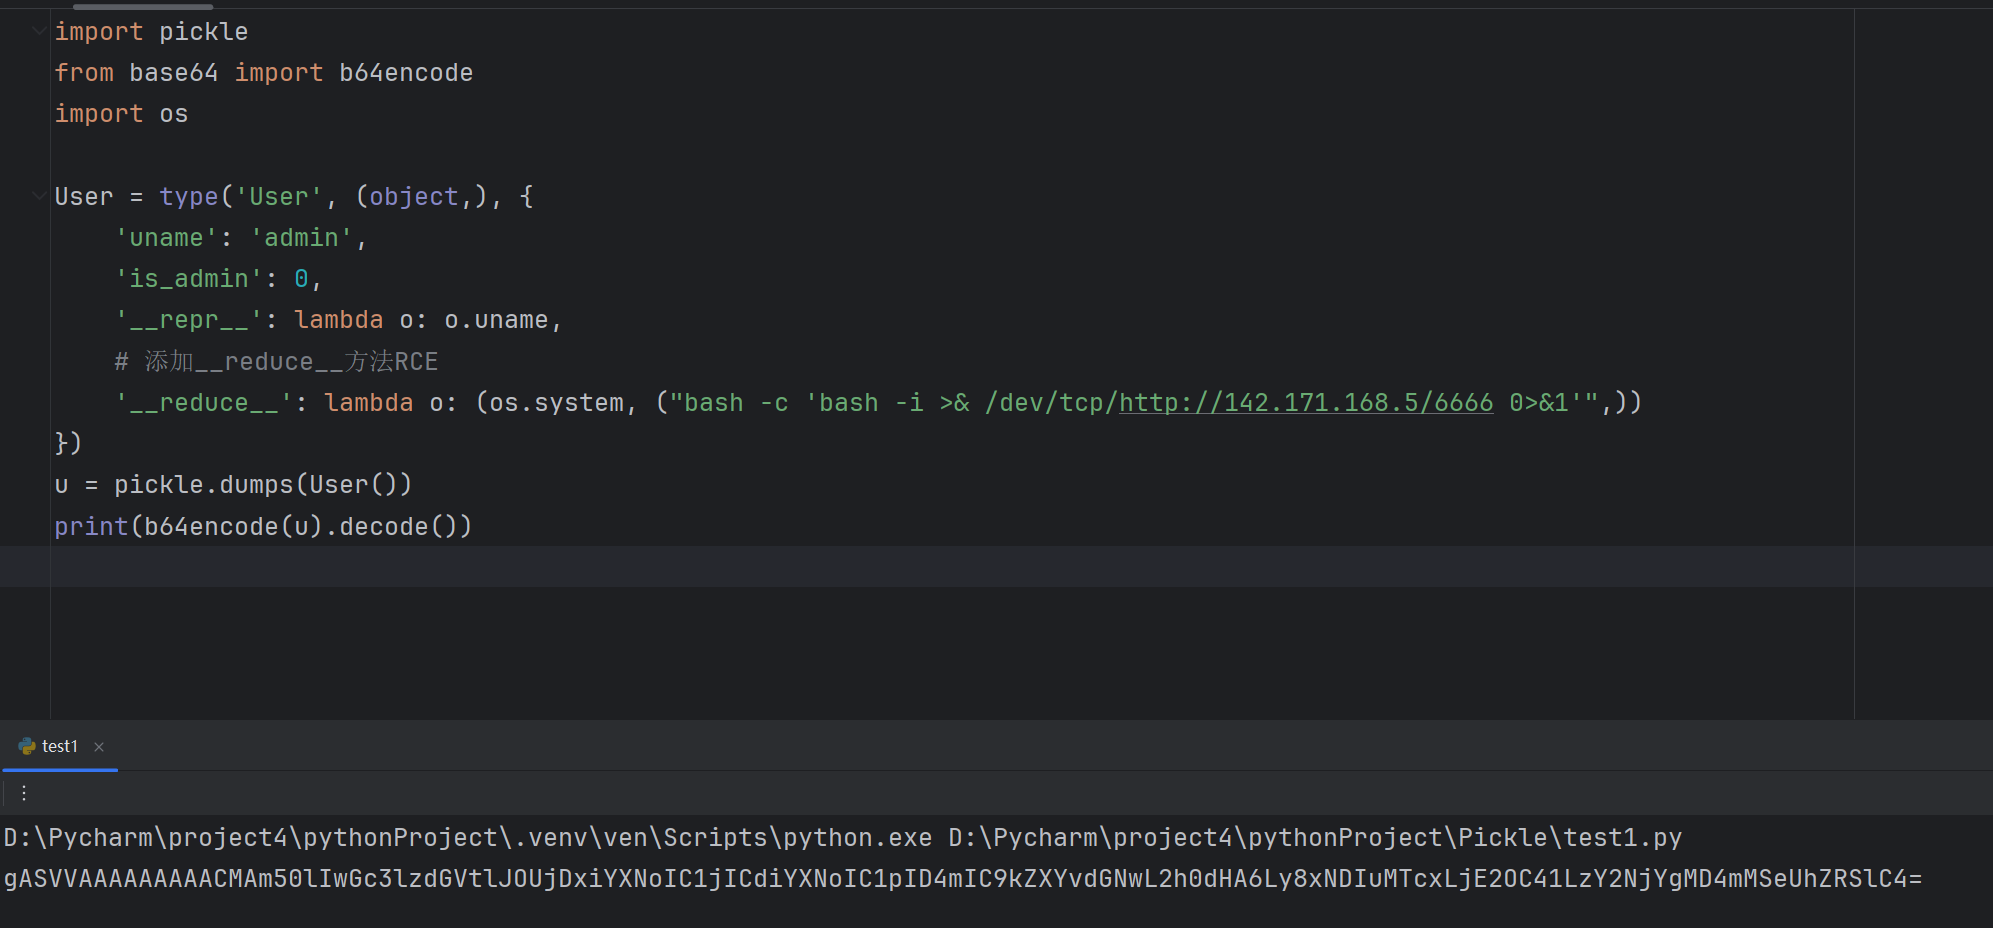Open the http://142.171.168.5/6666 link in code
Image resolution: width=1993 pixels, height=928 pixels.
click(x=1306, y=402)
